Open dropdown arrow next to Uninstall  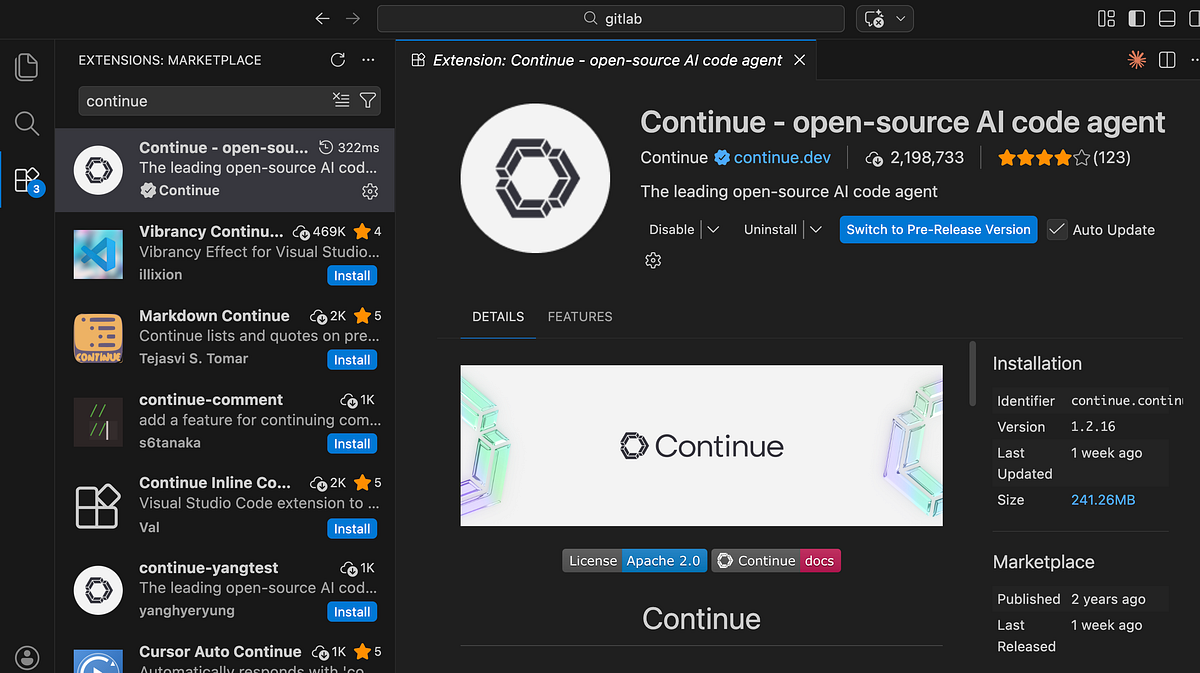815,229
